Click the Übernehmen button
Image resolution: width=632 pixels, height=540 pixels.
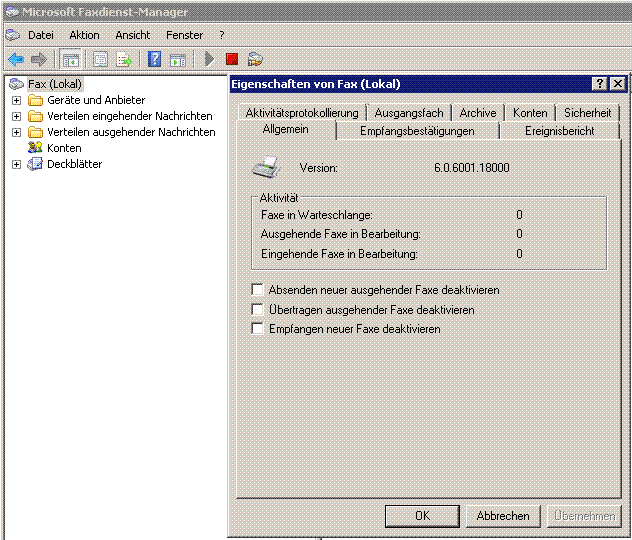pyautogui.click(x=584, y=516)
